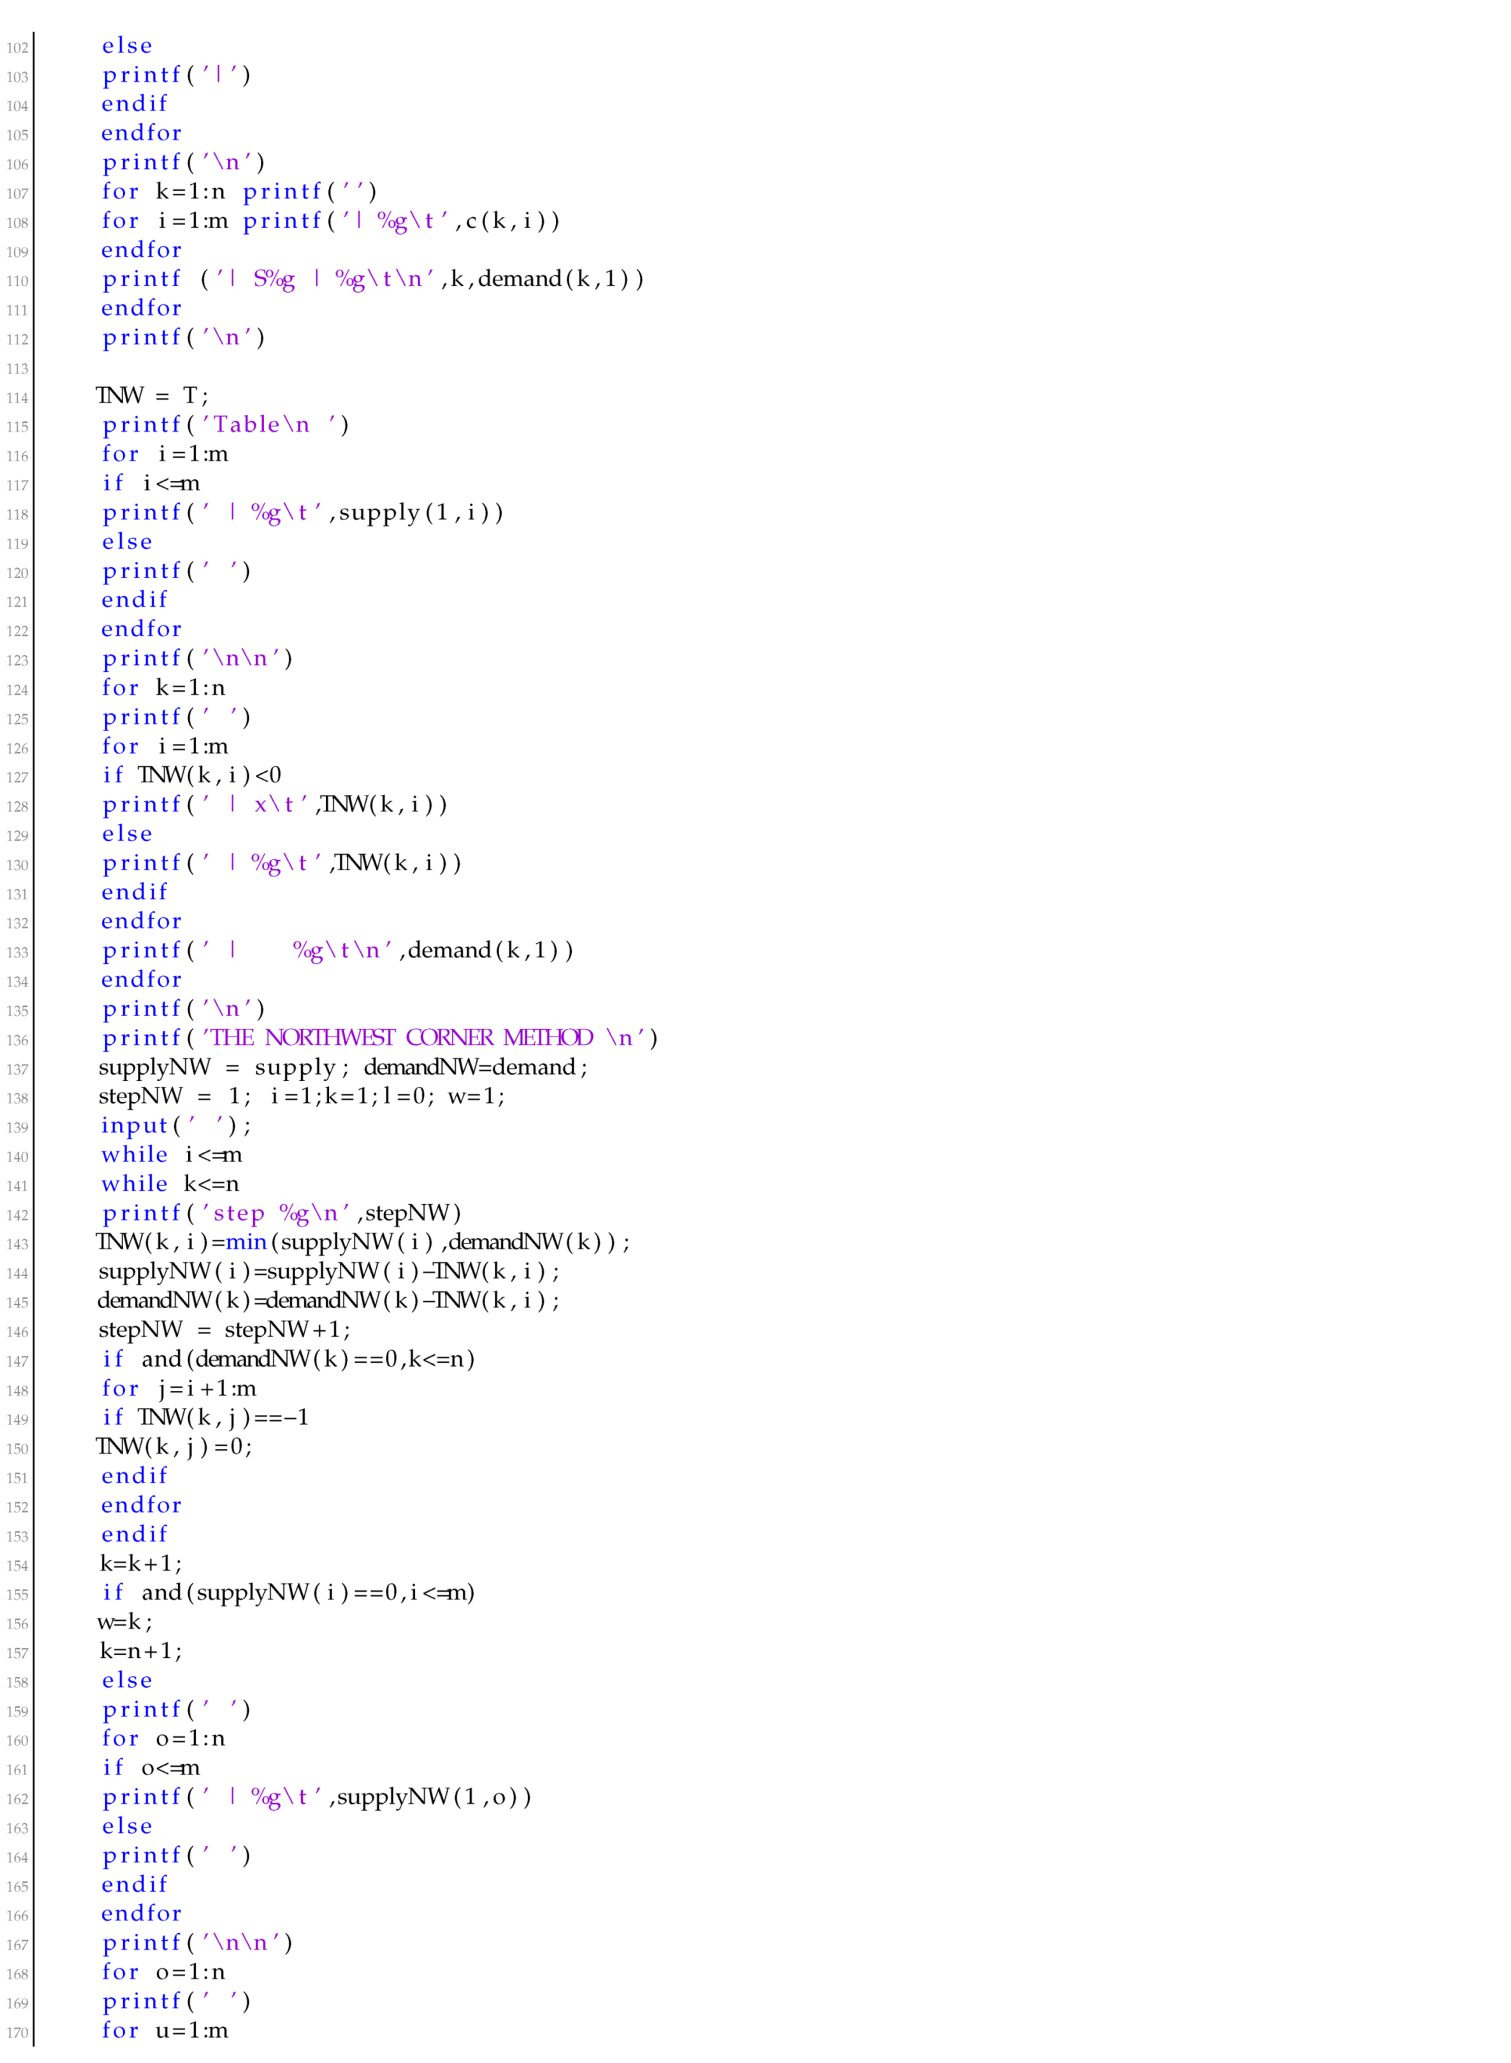Click "for k=1:n printf('')" line
The height and width of the screenshot is (2063, 1511).
click(239, 192)
